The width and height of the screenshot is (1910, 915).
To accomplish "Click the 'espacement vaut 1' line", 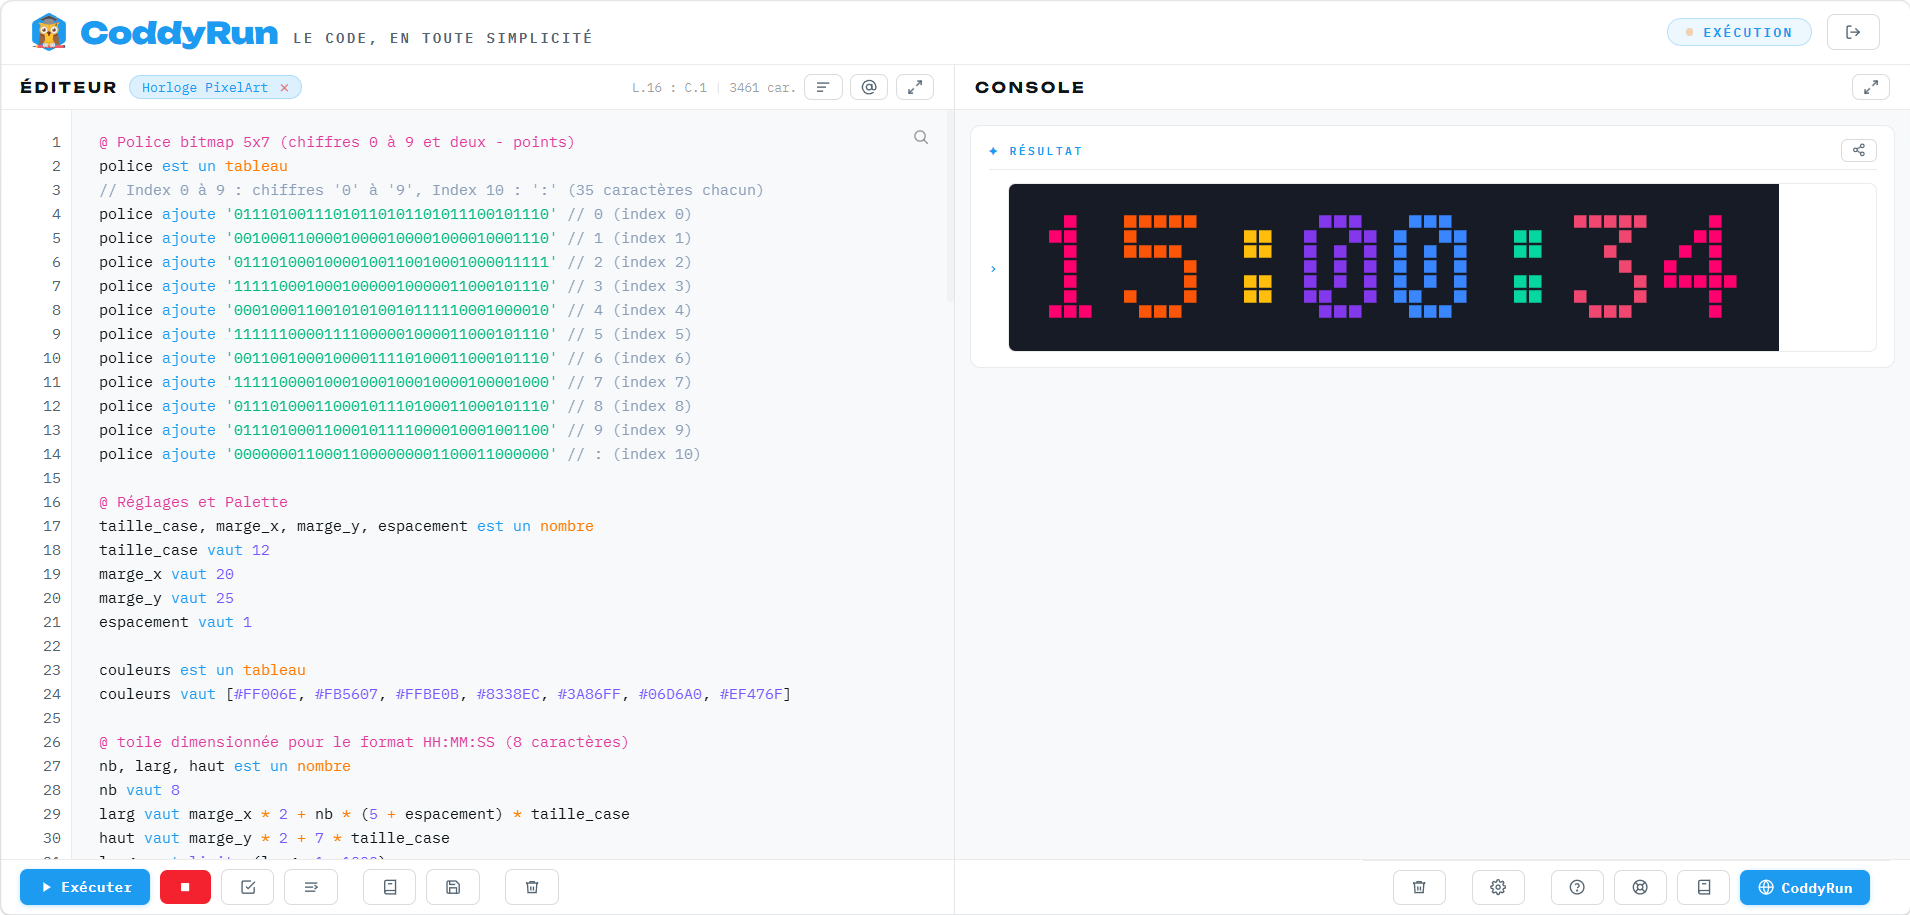I will pos(175,622).
